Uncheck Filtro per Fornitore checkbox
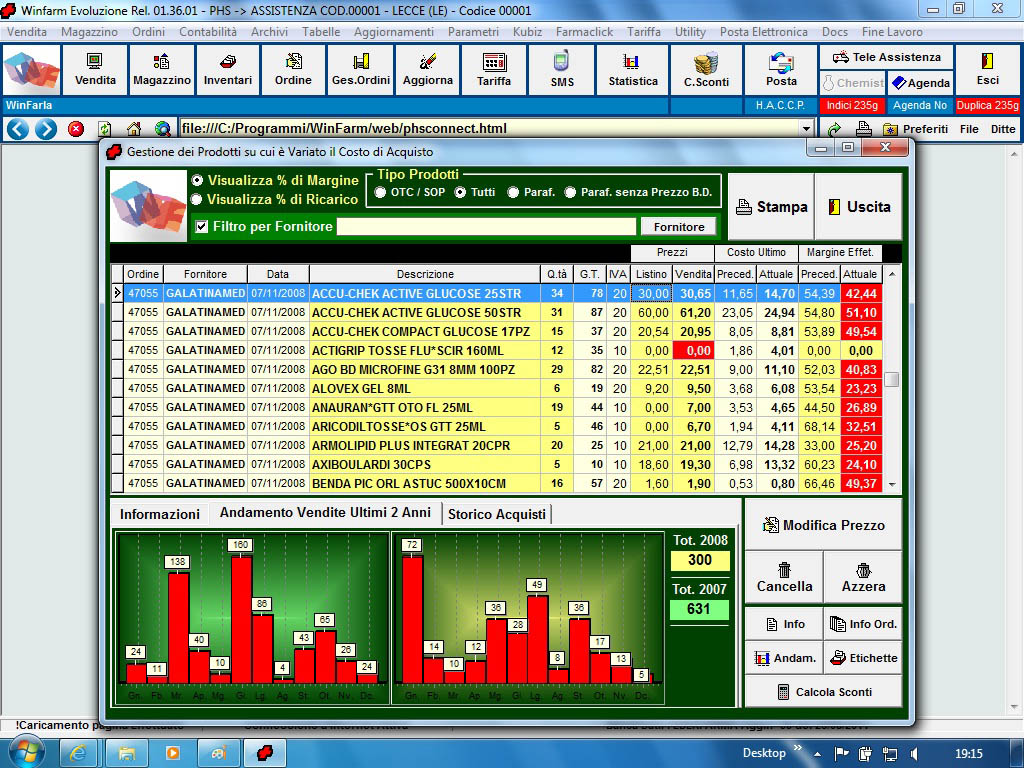This screenshot has width=1024, height=768. 201,227
